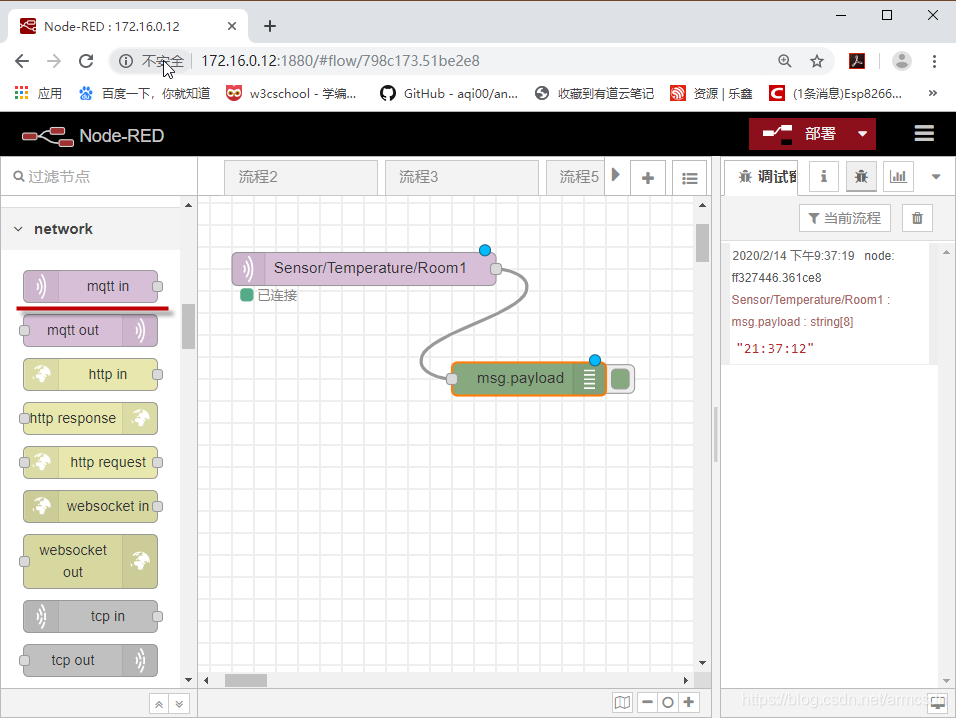
Task: Select the msg.payload debug node on canvas
Action: [528, 379]
